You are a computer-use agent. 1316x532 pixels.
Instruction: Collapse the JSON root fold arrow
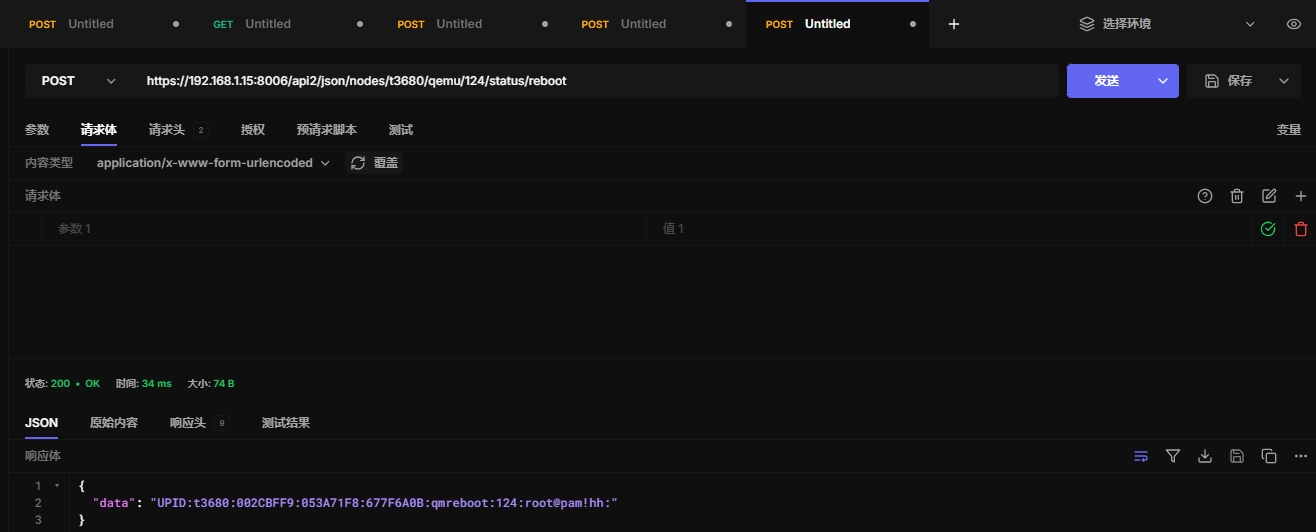[x=57, y=486]
